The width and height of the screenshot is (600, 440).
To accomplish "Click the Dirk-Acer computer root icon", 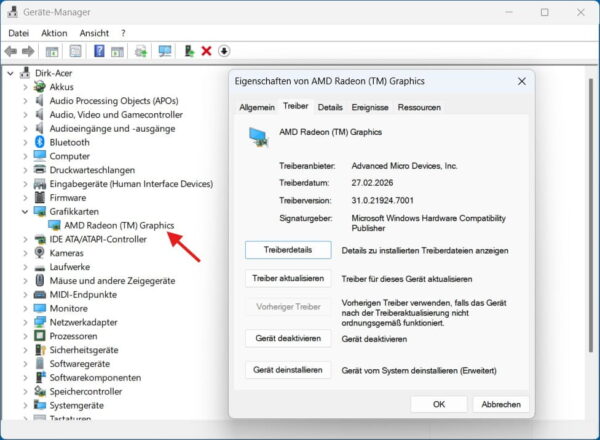I will coord(25,73).
